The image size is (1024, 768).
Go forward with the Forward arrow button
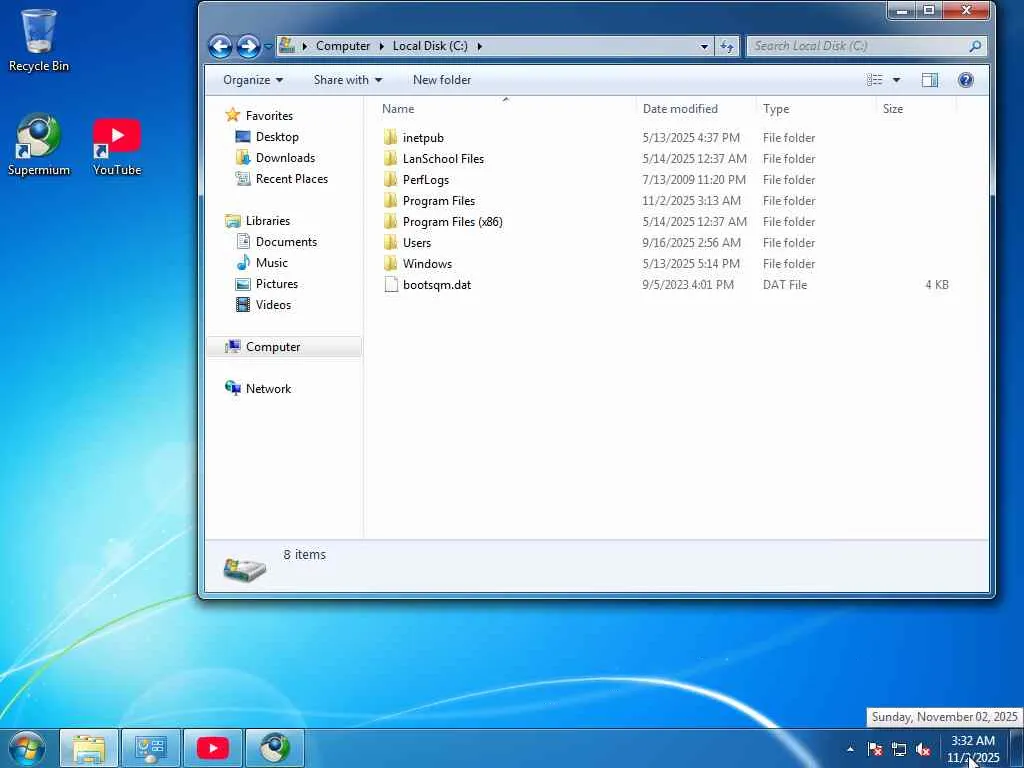[x=248, y=46]
